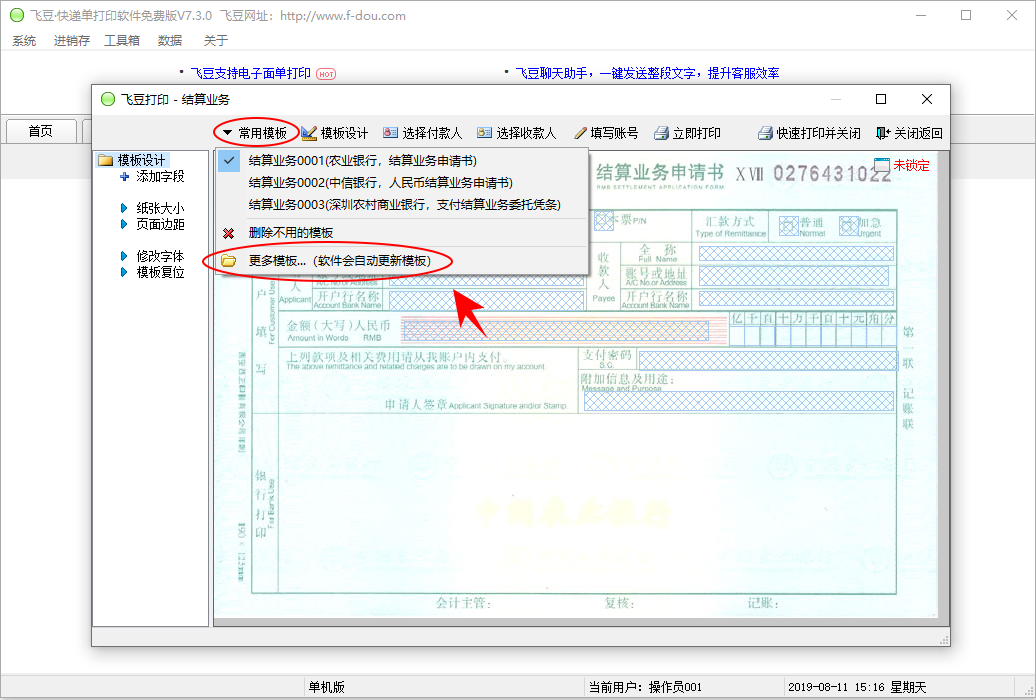Click 纸张大小 text in left panel
The height and width of the screenshot is (700, 1036).
point(160,208)
